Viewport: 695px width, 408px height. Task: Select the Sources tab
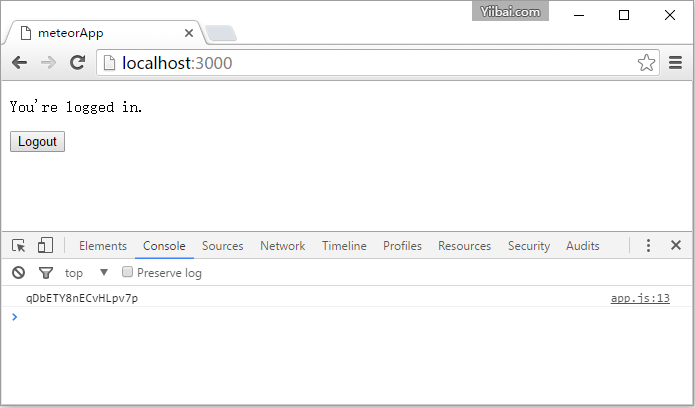pos(222,246)
